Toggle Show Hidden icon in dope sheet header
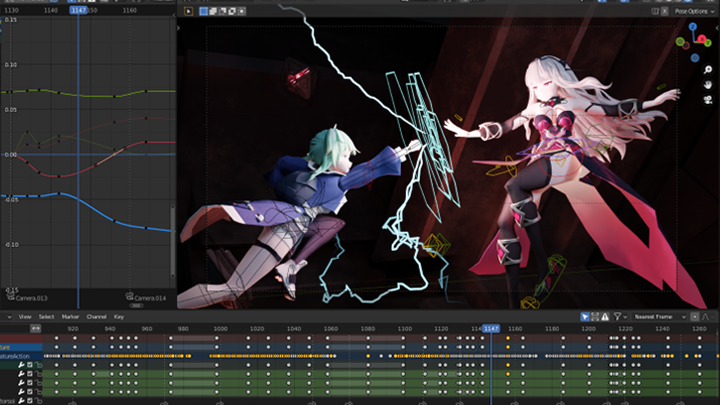This screenshot has width=720, height=405. pos(595,317)
